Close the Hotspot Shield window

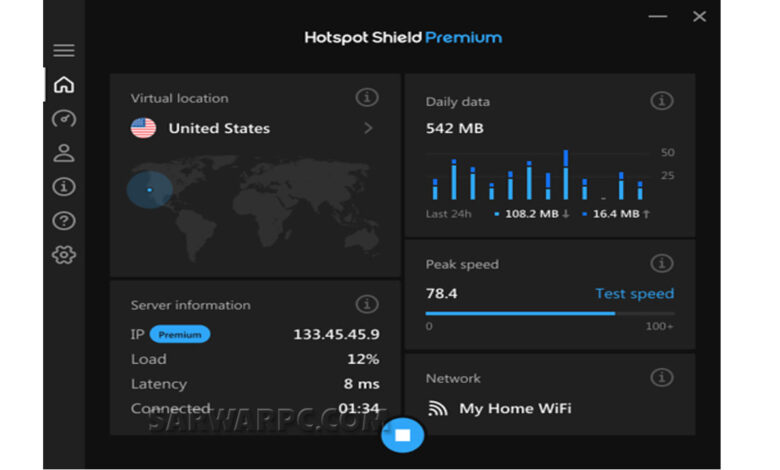(x=699, y=16)
